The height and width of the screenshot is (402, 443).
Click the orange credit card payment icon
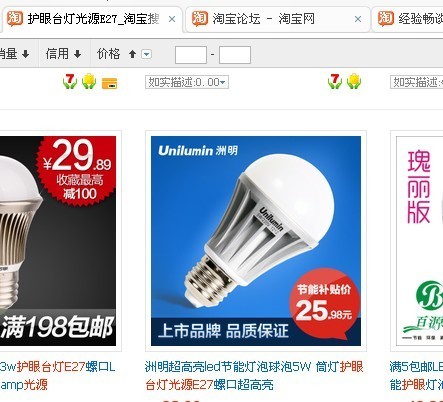pos(109,83)
